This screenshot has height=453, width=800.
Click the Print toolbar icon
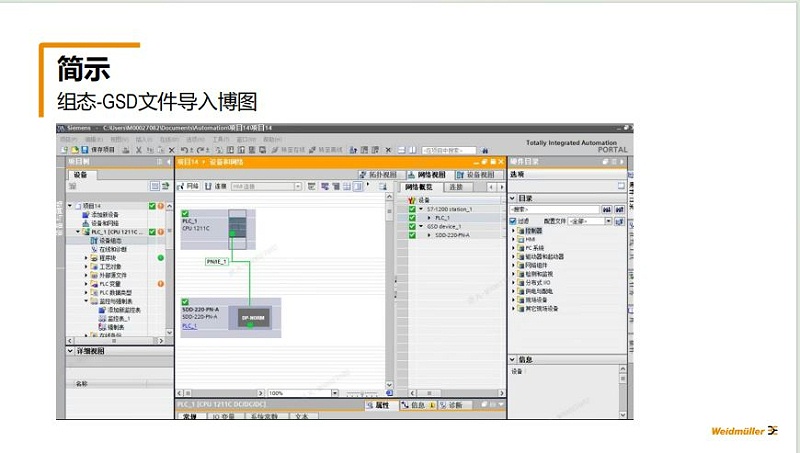[126, 150]
